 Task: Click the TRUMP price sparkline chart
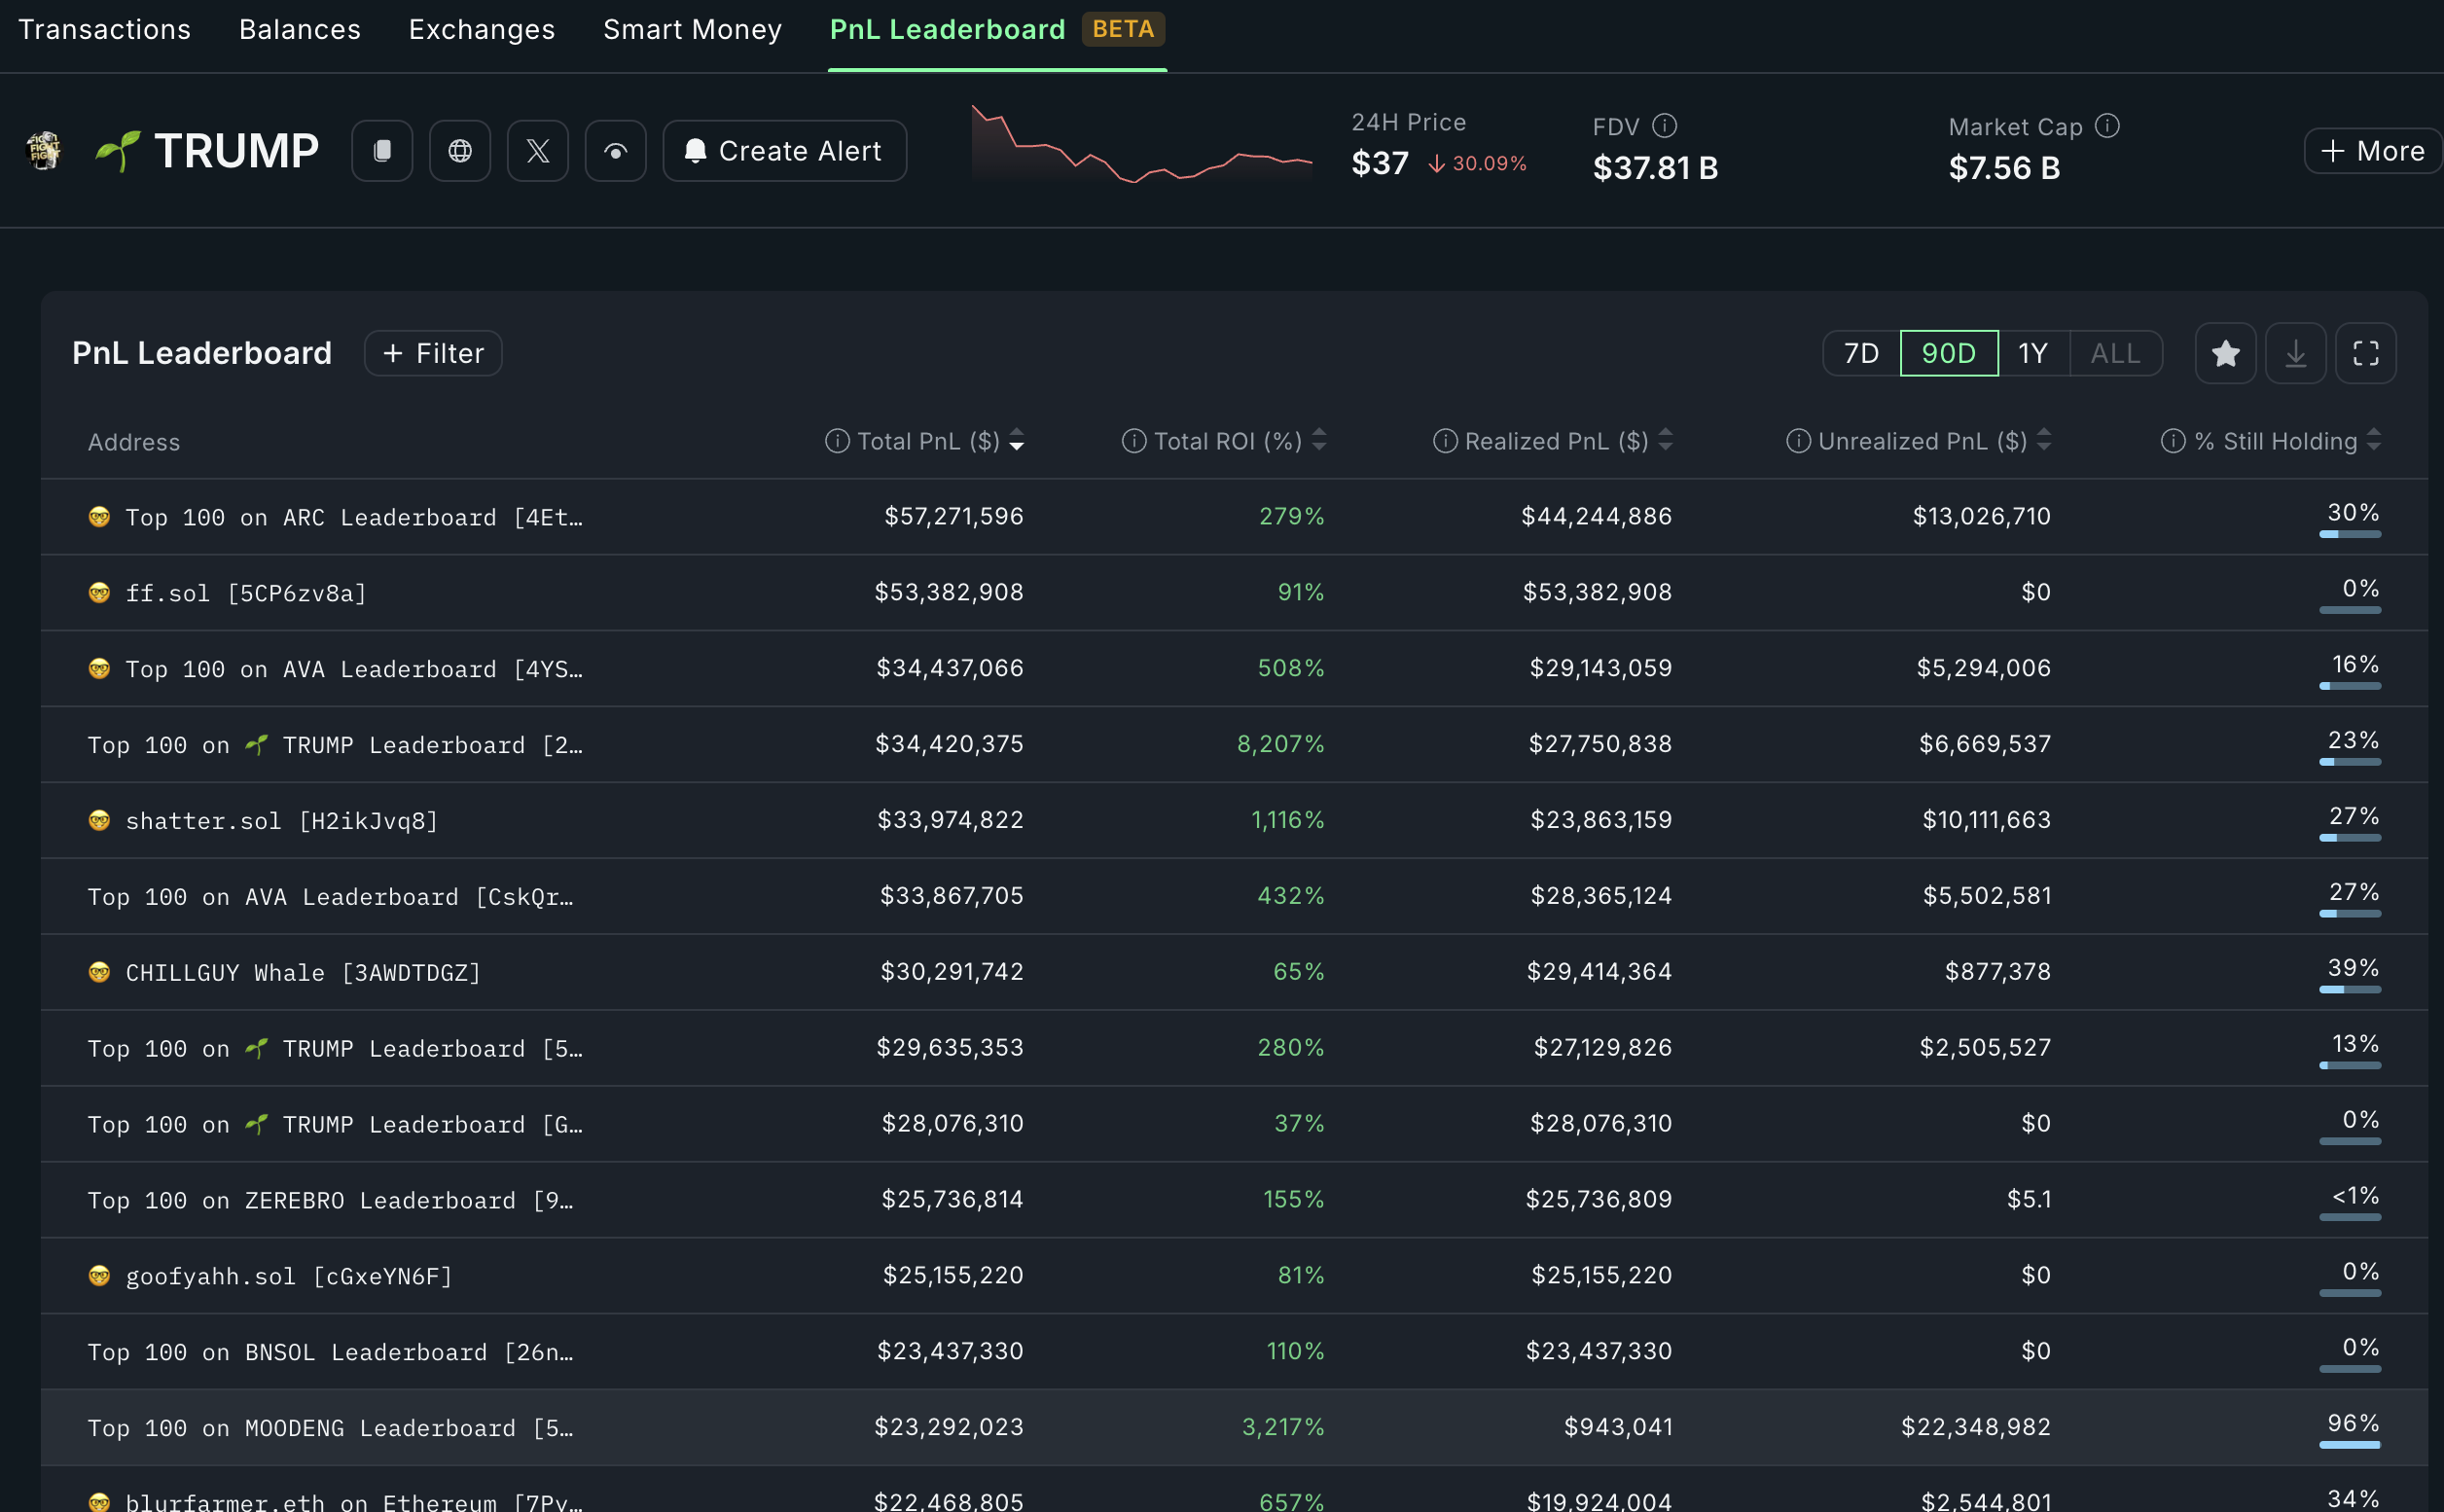(1142, 145)
